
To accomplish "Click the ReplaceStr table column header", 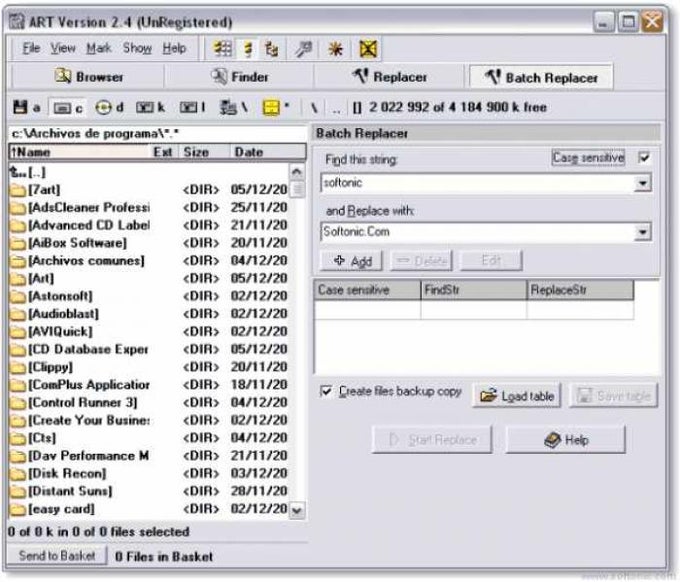I will (x=580, y=290).
